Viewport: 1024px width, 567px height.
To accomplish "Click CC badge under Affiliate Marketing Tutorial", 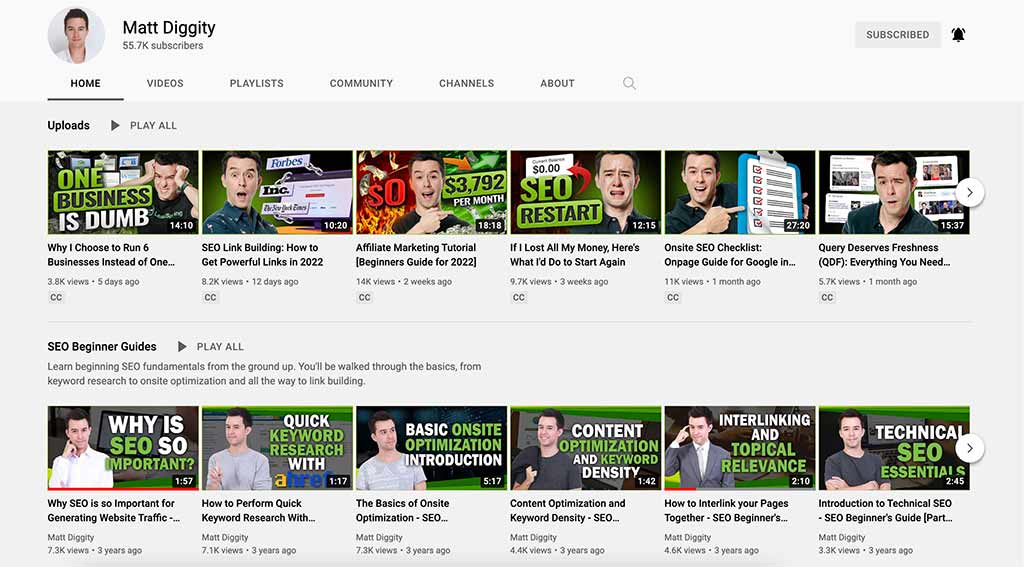I will (x=364, y=297).
